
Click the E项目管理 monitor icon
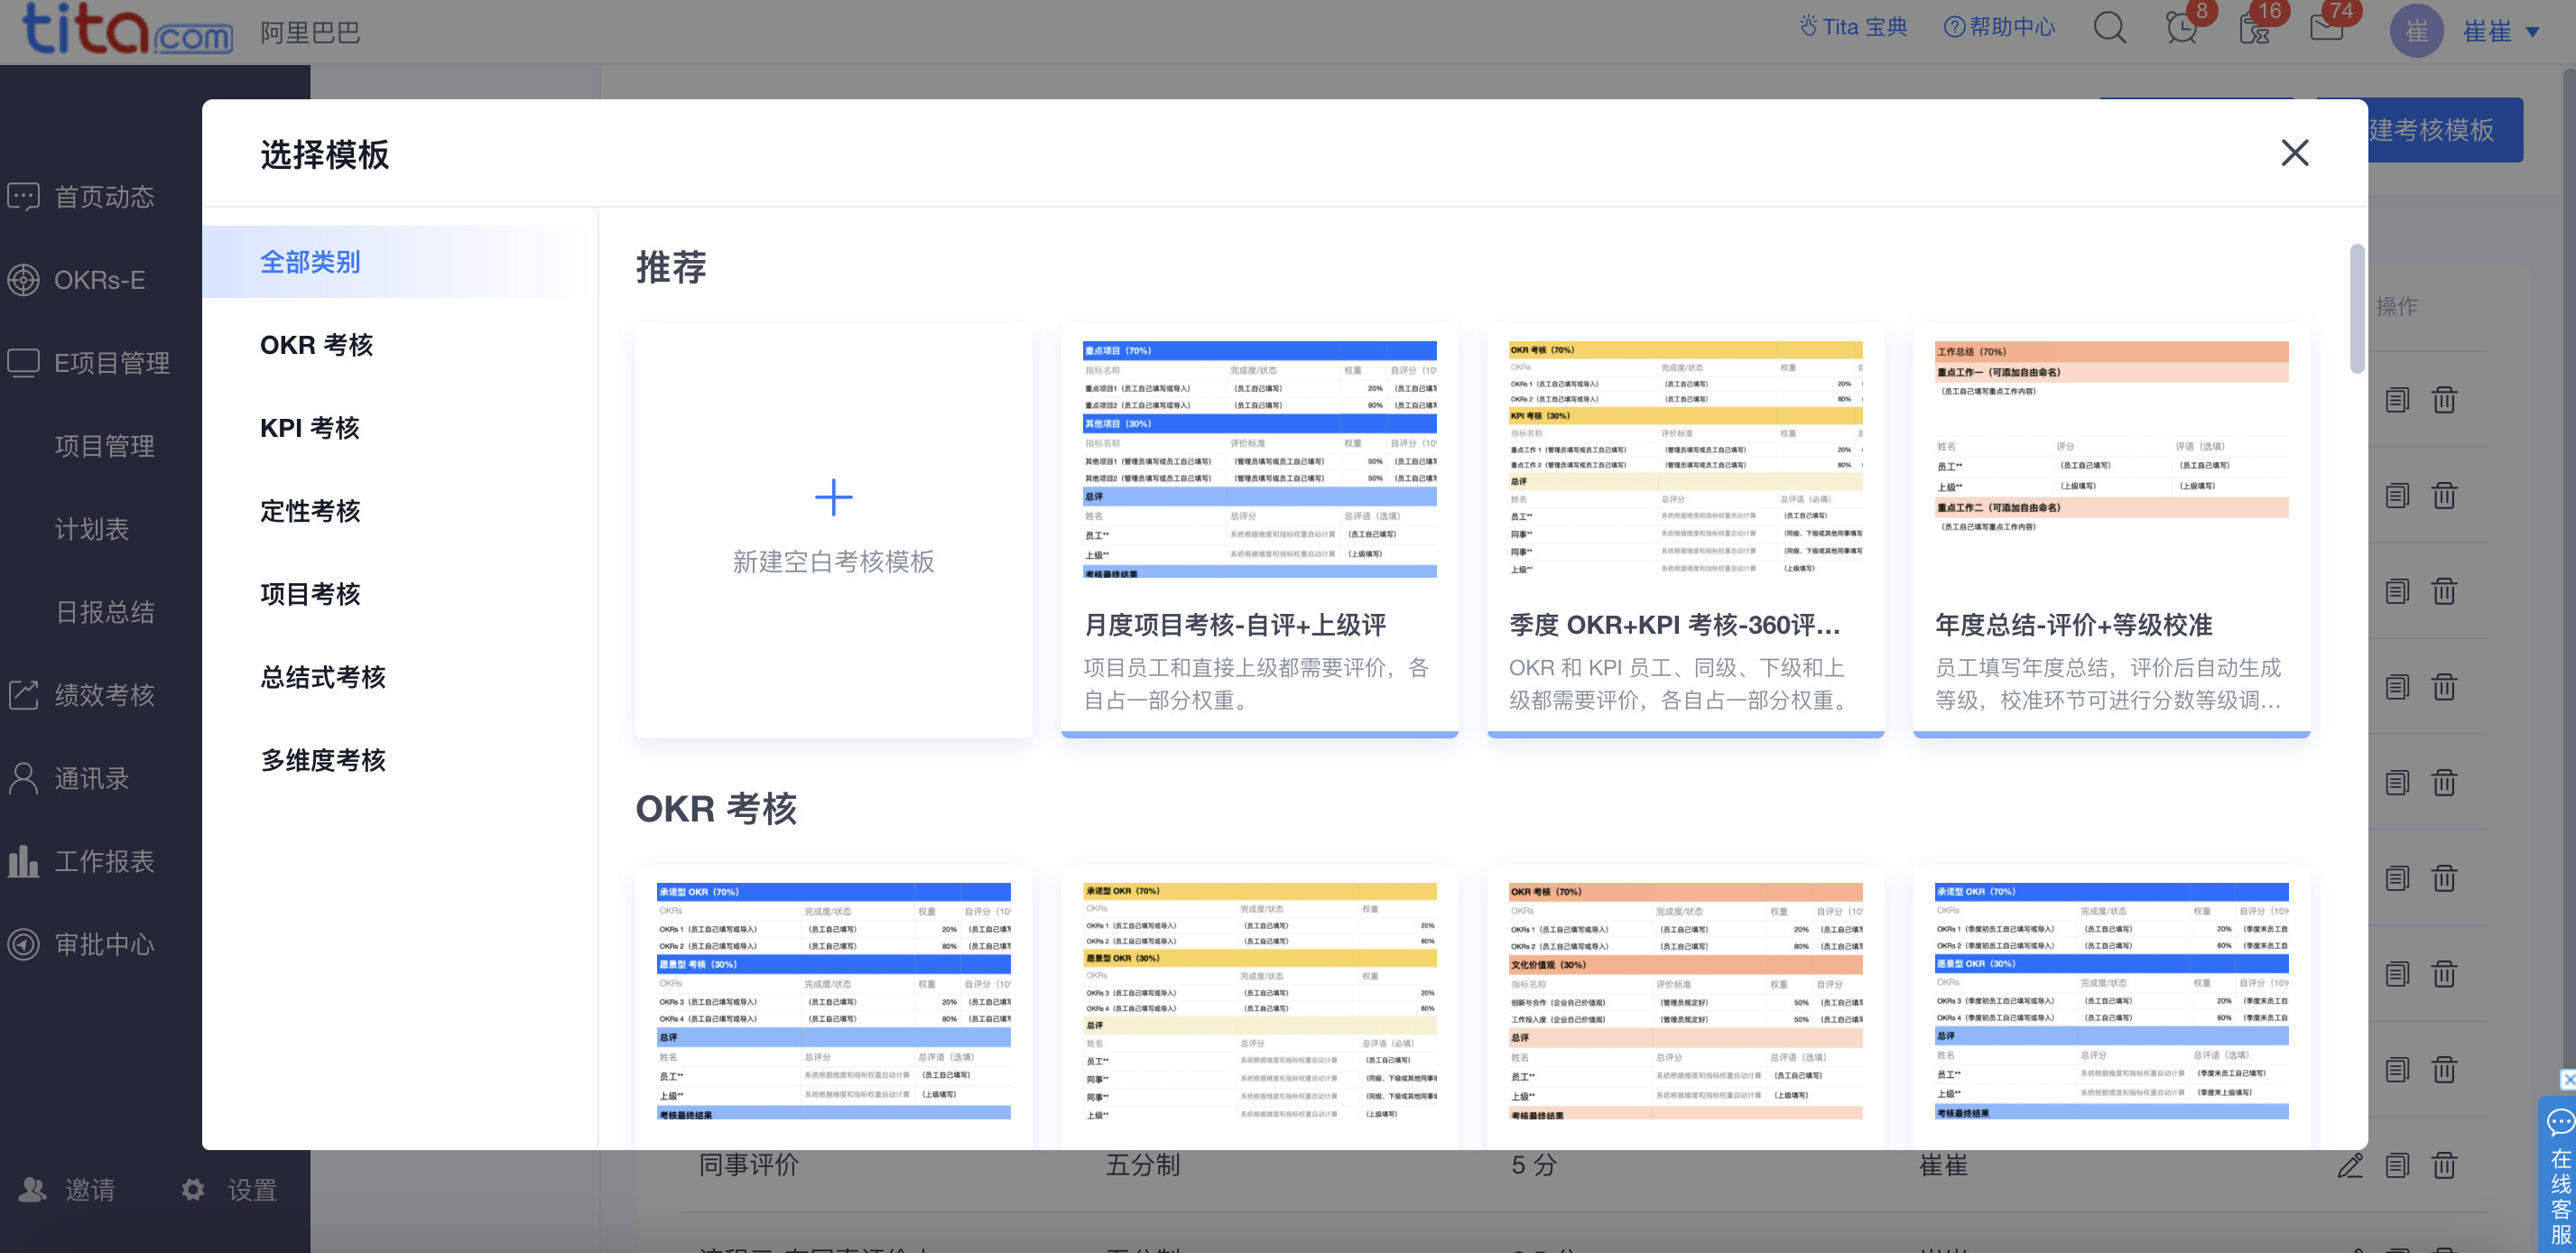point(24,362)
